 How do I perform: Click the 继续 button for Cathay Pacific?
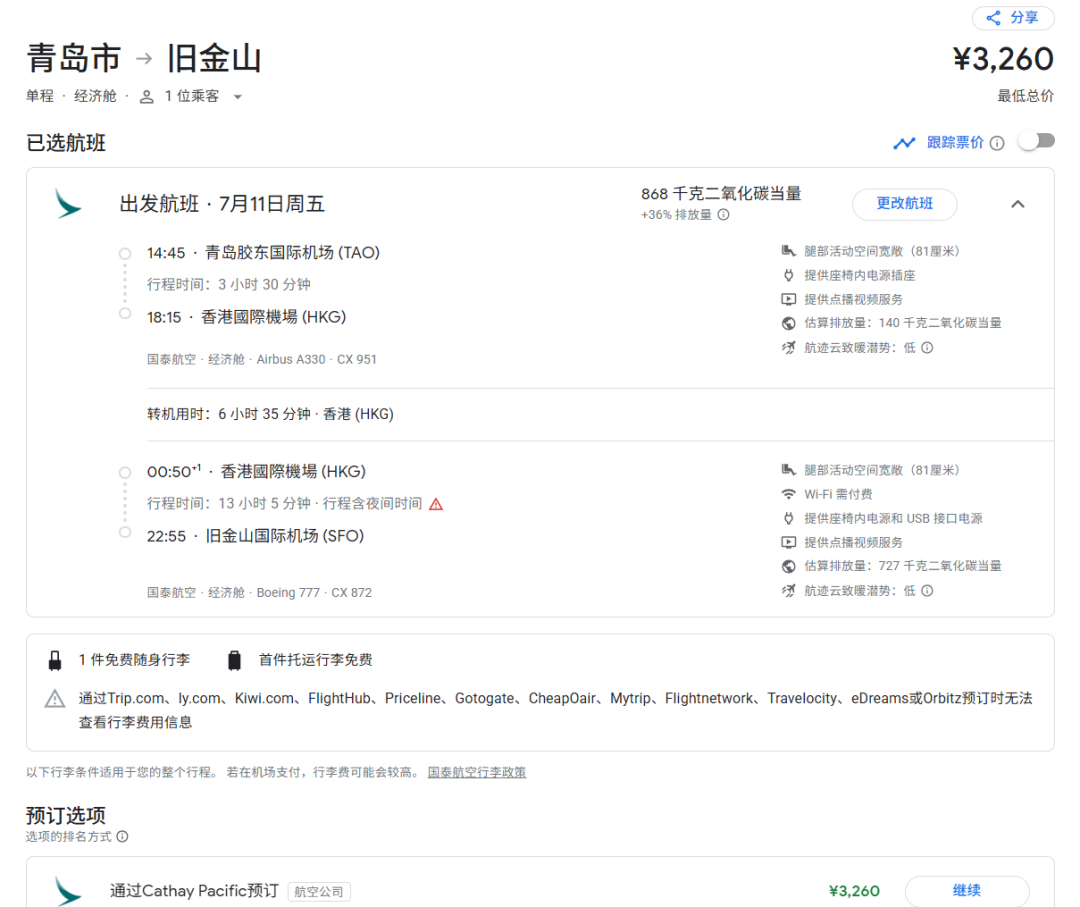(x=966, y=890)
